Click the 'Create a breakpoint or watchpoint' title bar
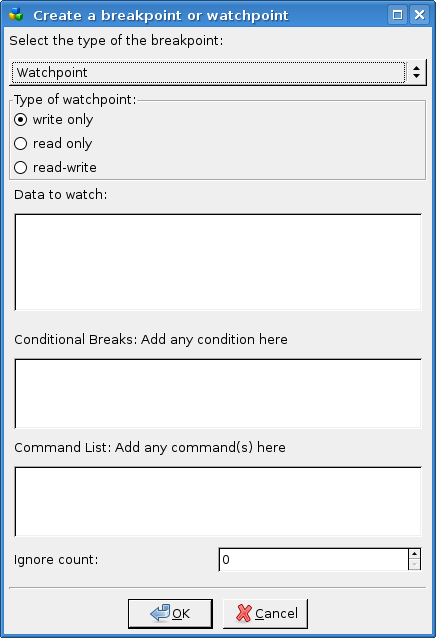 tap(161, 15)
